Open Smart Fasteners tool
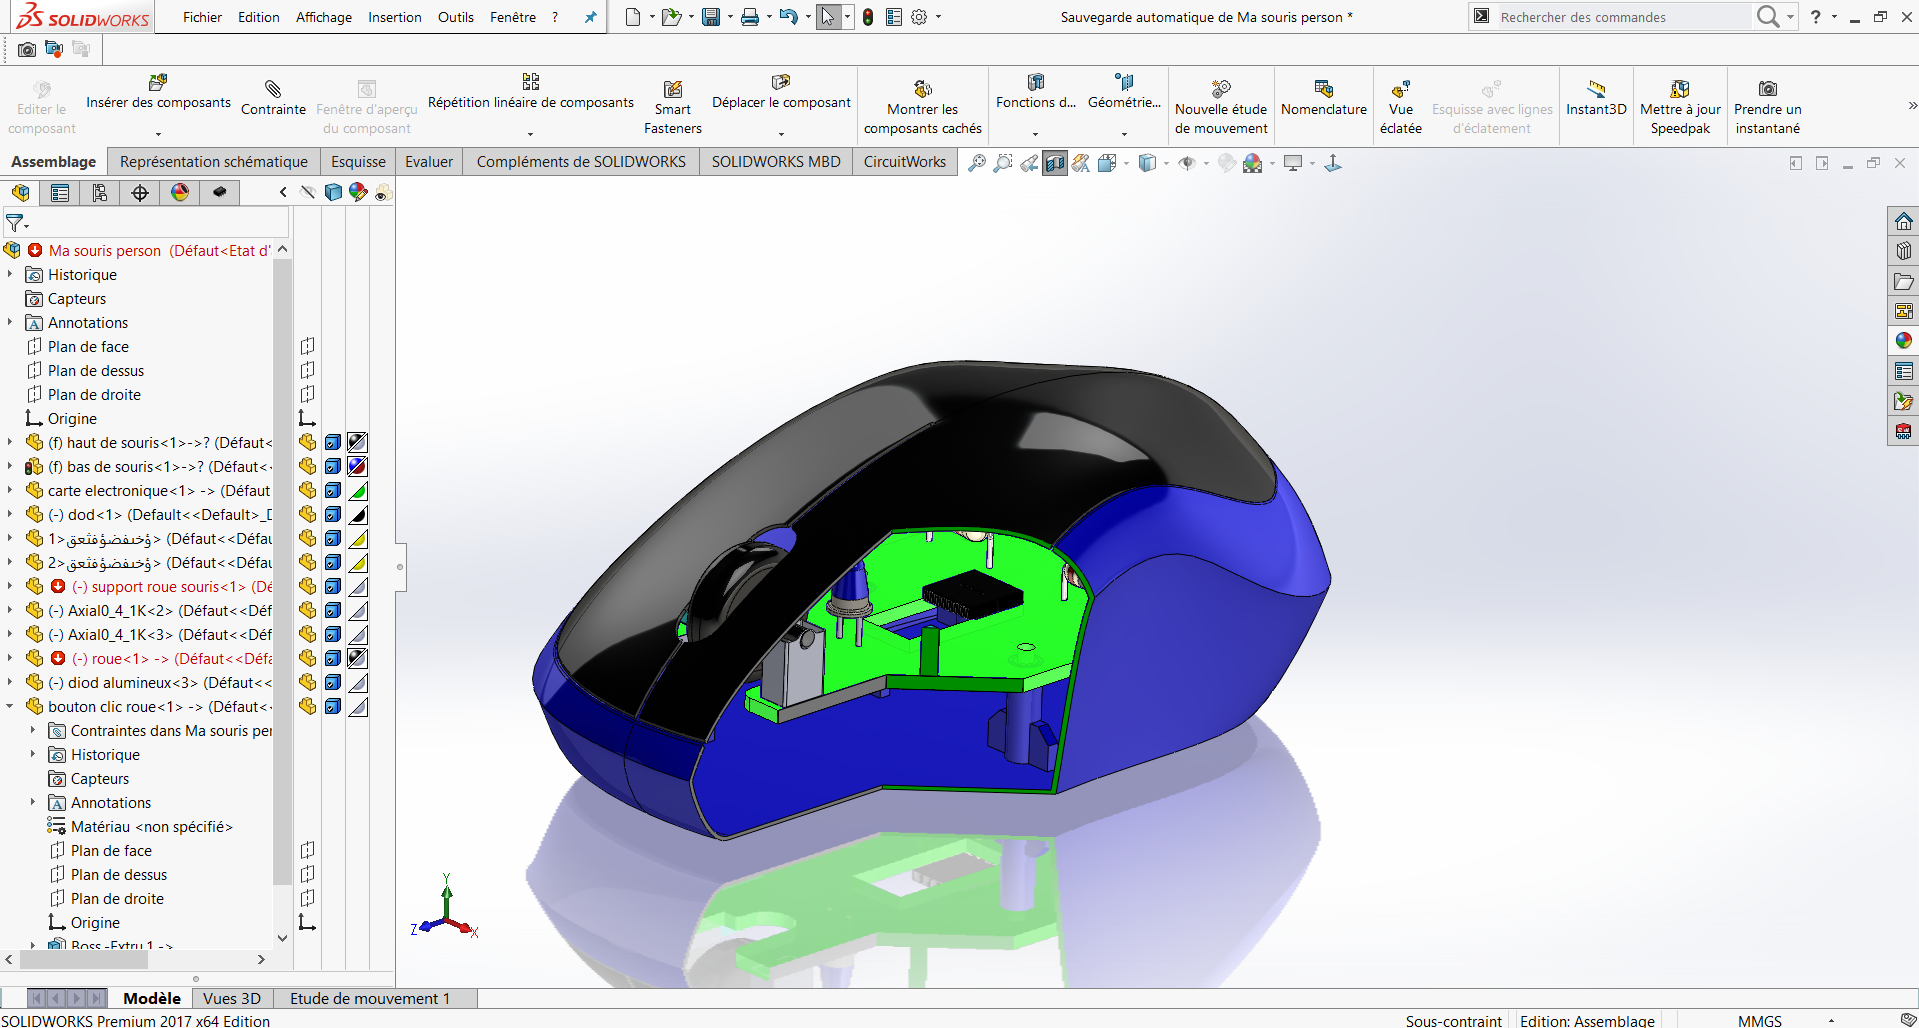The height and width of the screenshot is (1028, 1919). [x=673, y=91]
